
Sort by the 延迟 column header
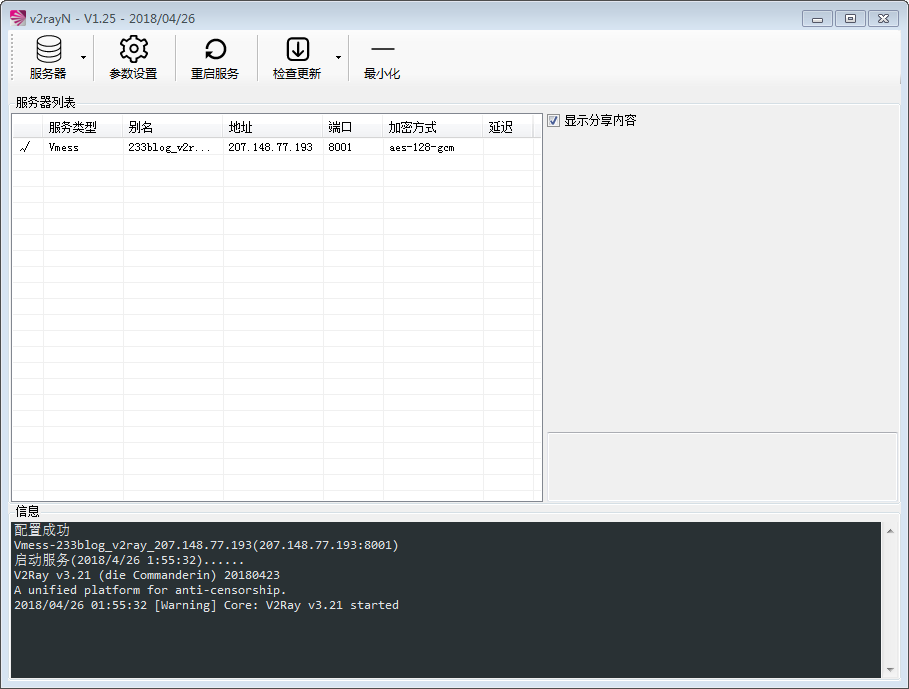click(508, 127)
